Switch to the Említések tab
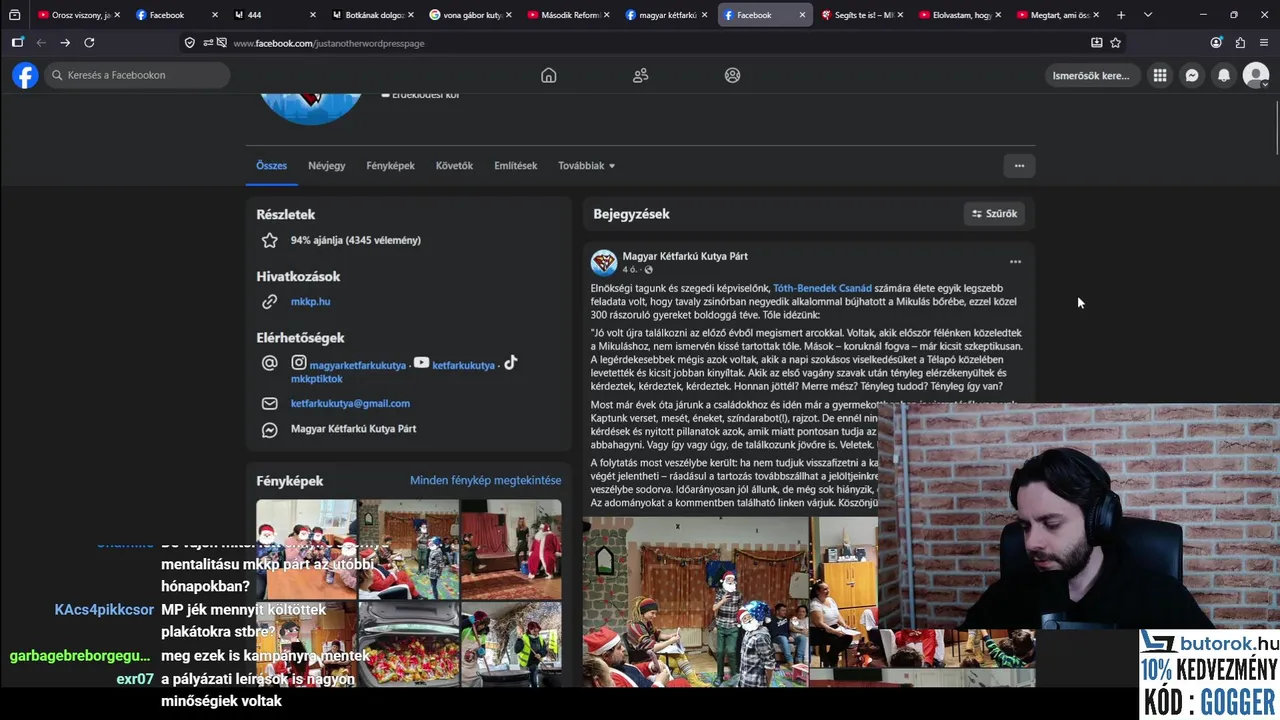Viewport: 1280px width, 720px height. 515,166
